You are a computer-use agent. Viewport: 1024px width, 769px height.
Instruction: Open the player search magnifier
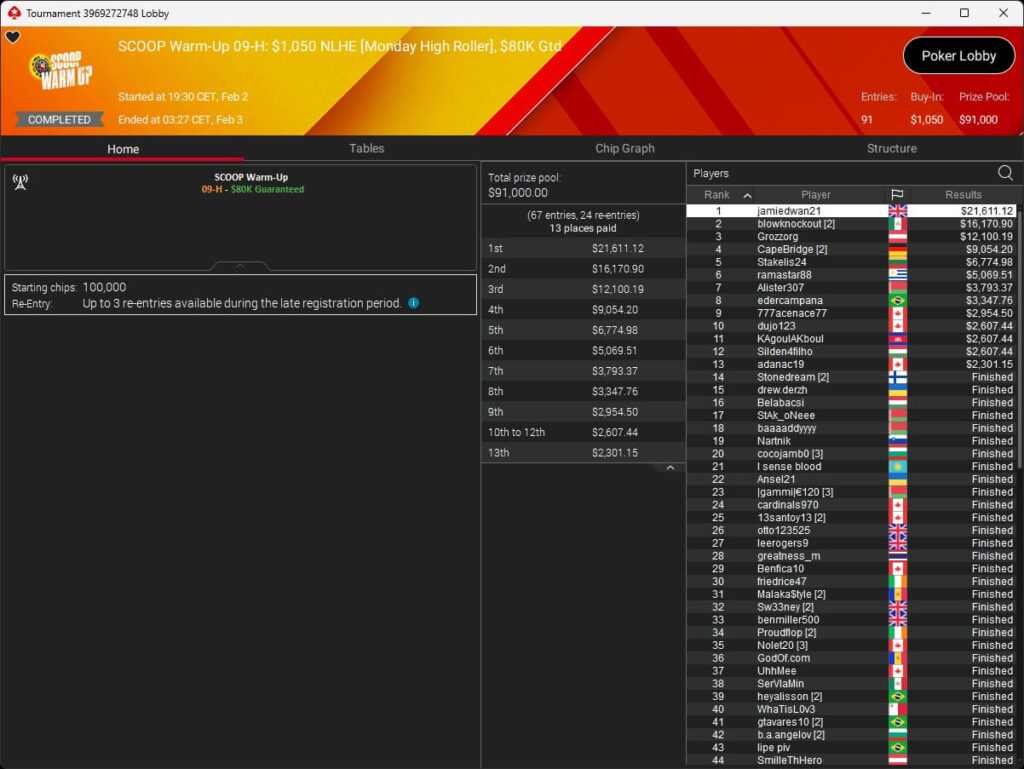point(1004,173)
